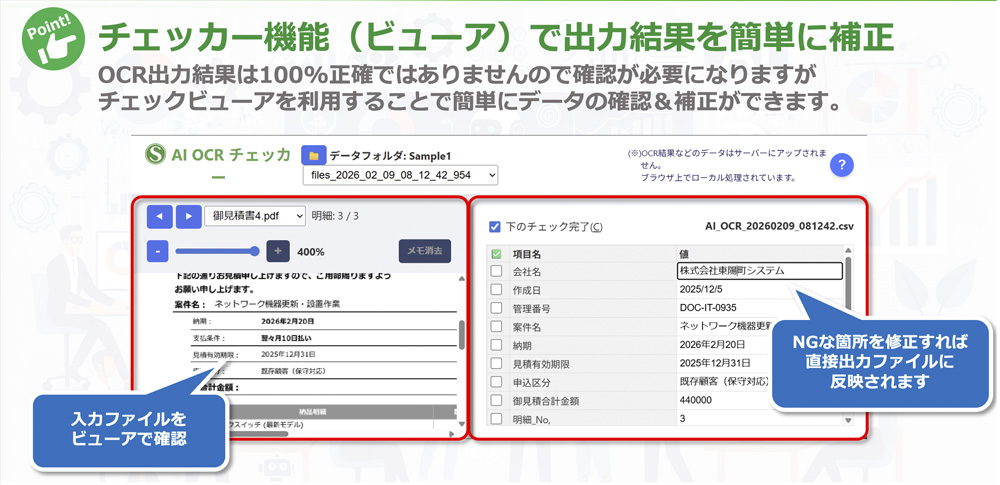The image size is (1000, 485).
Task: Toggle the header select-all checkbox beside 項目名
Action: pyautogui.click(x=496, y=254)
